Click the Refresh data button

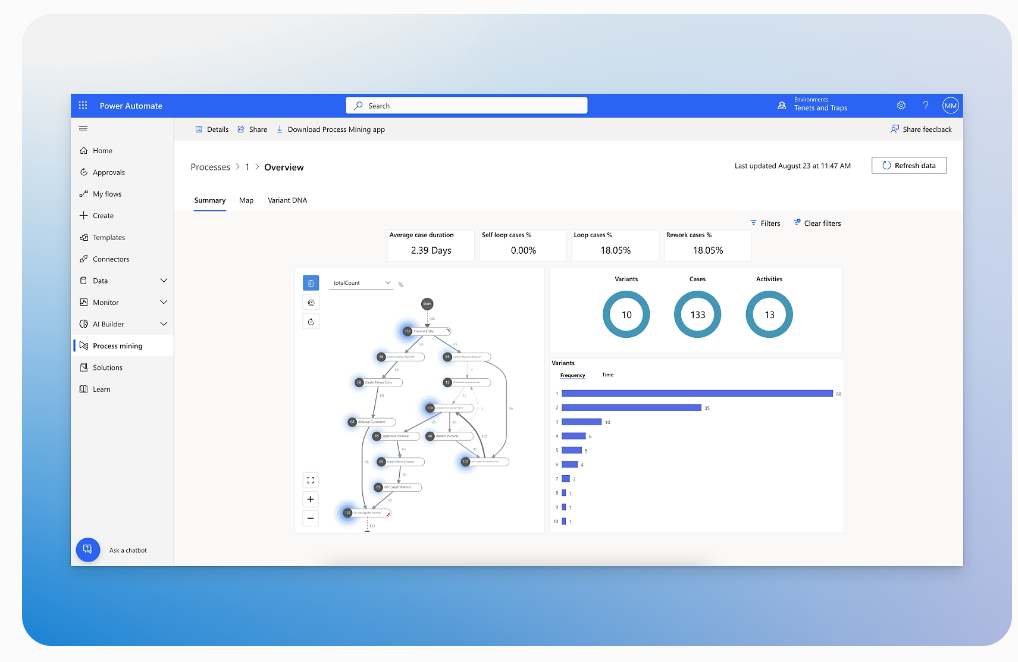tap(908, 165)
